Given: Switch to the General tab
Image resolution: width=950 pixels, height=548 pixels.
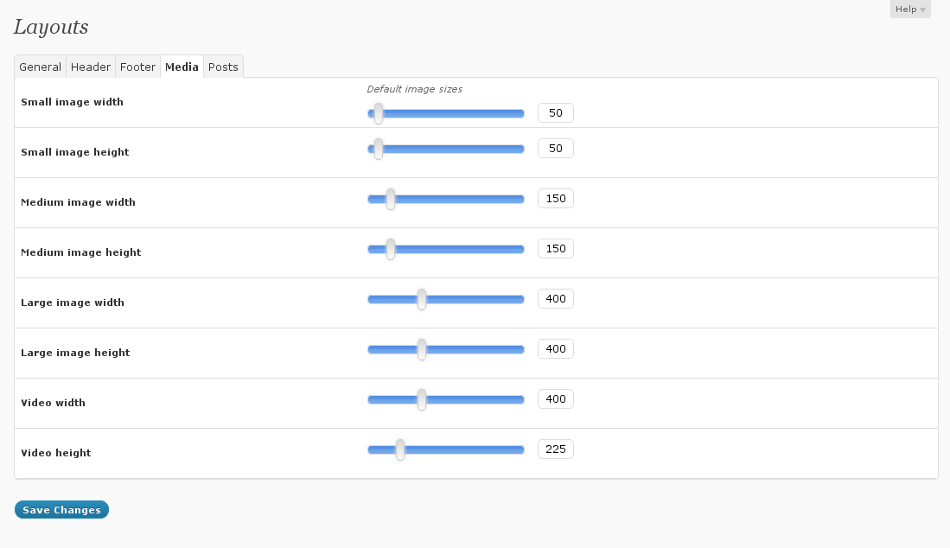Looking at the screenshot, I should [40, 67].
